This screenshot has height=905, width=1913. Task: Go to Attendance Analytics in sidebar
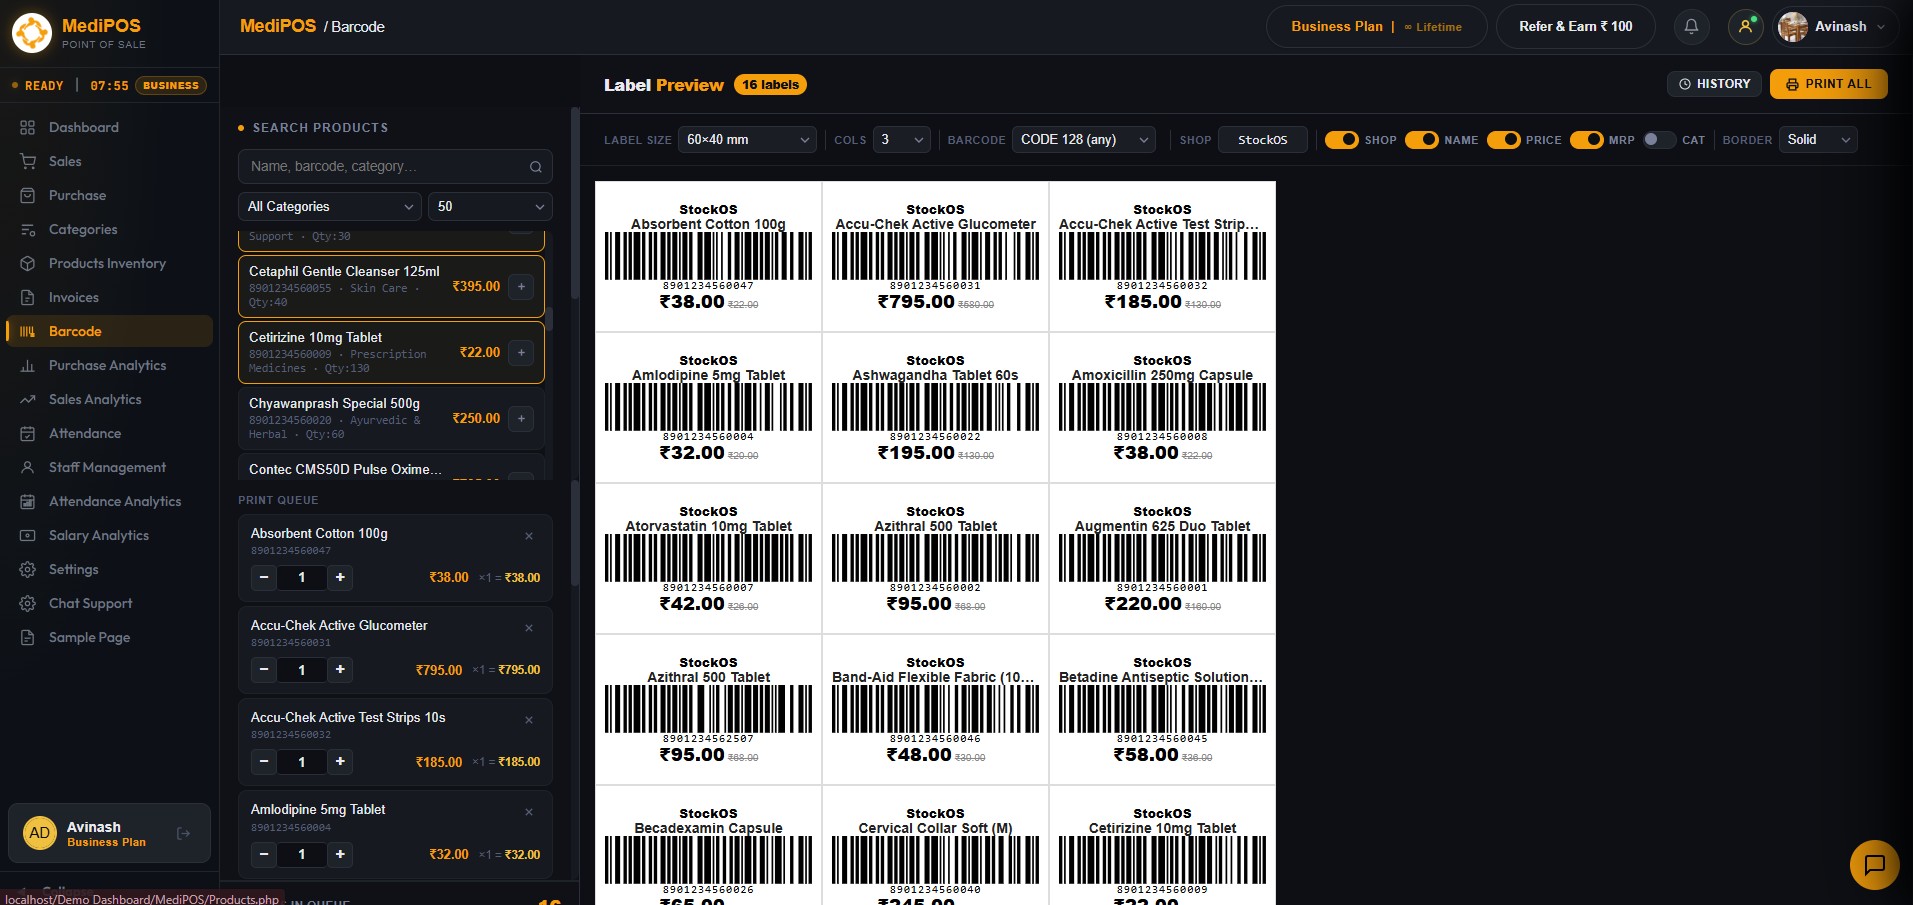pos(110,501)
